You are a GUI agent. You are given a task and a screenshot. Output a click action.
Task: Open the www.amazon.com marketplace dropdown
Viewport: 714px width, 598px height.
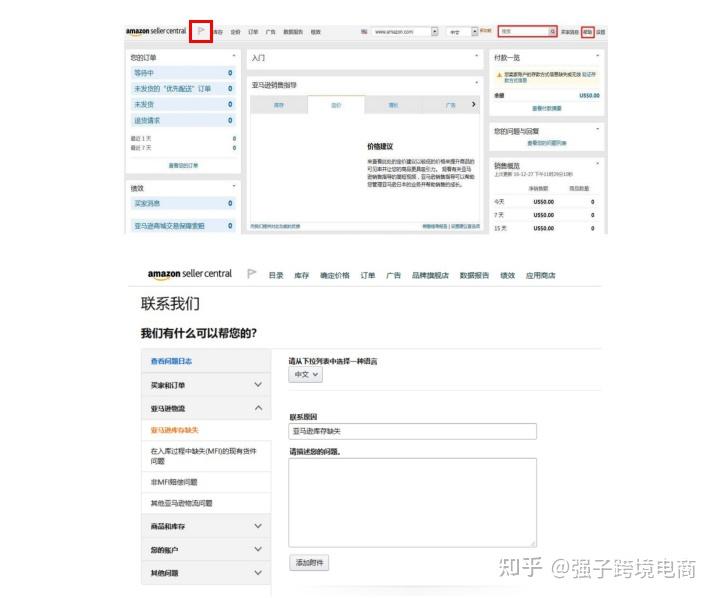pos(435,31)
